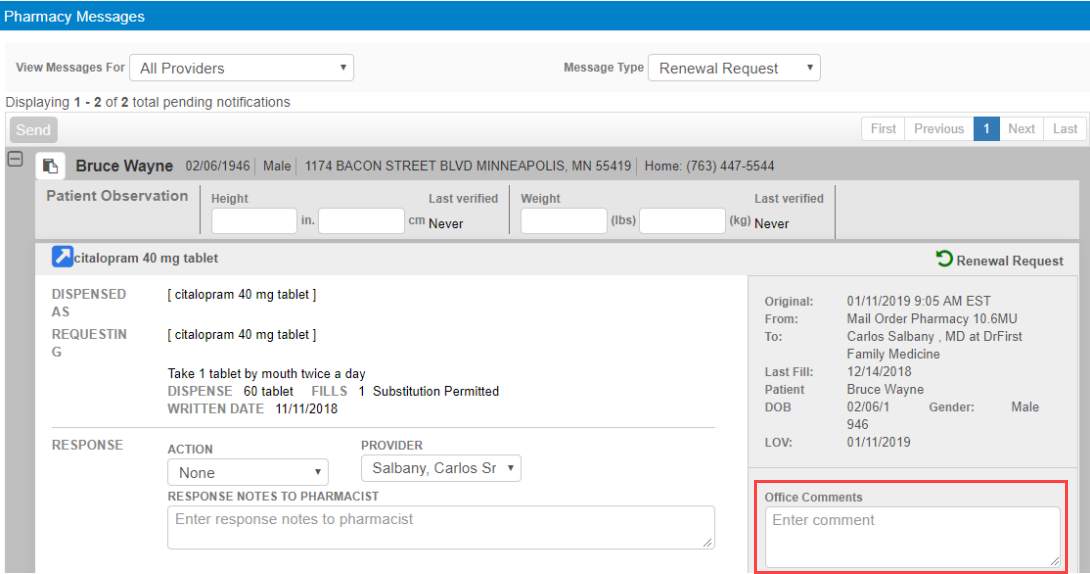Go to the Next page
This screenshot has width=1090, height=574.
1021,129
